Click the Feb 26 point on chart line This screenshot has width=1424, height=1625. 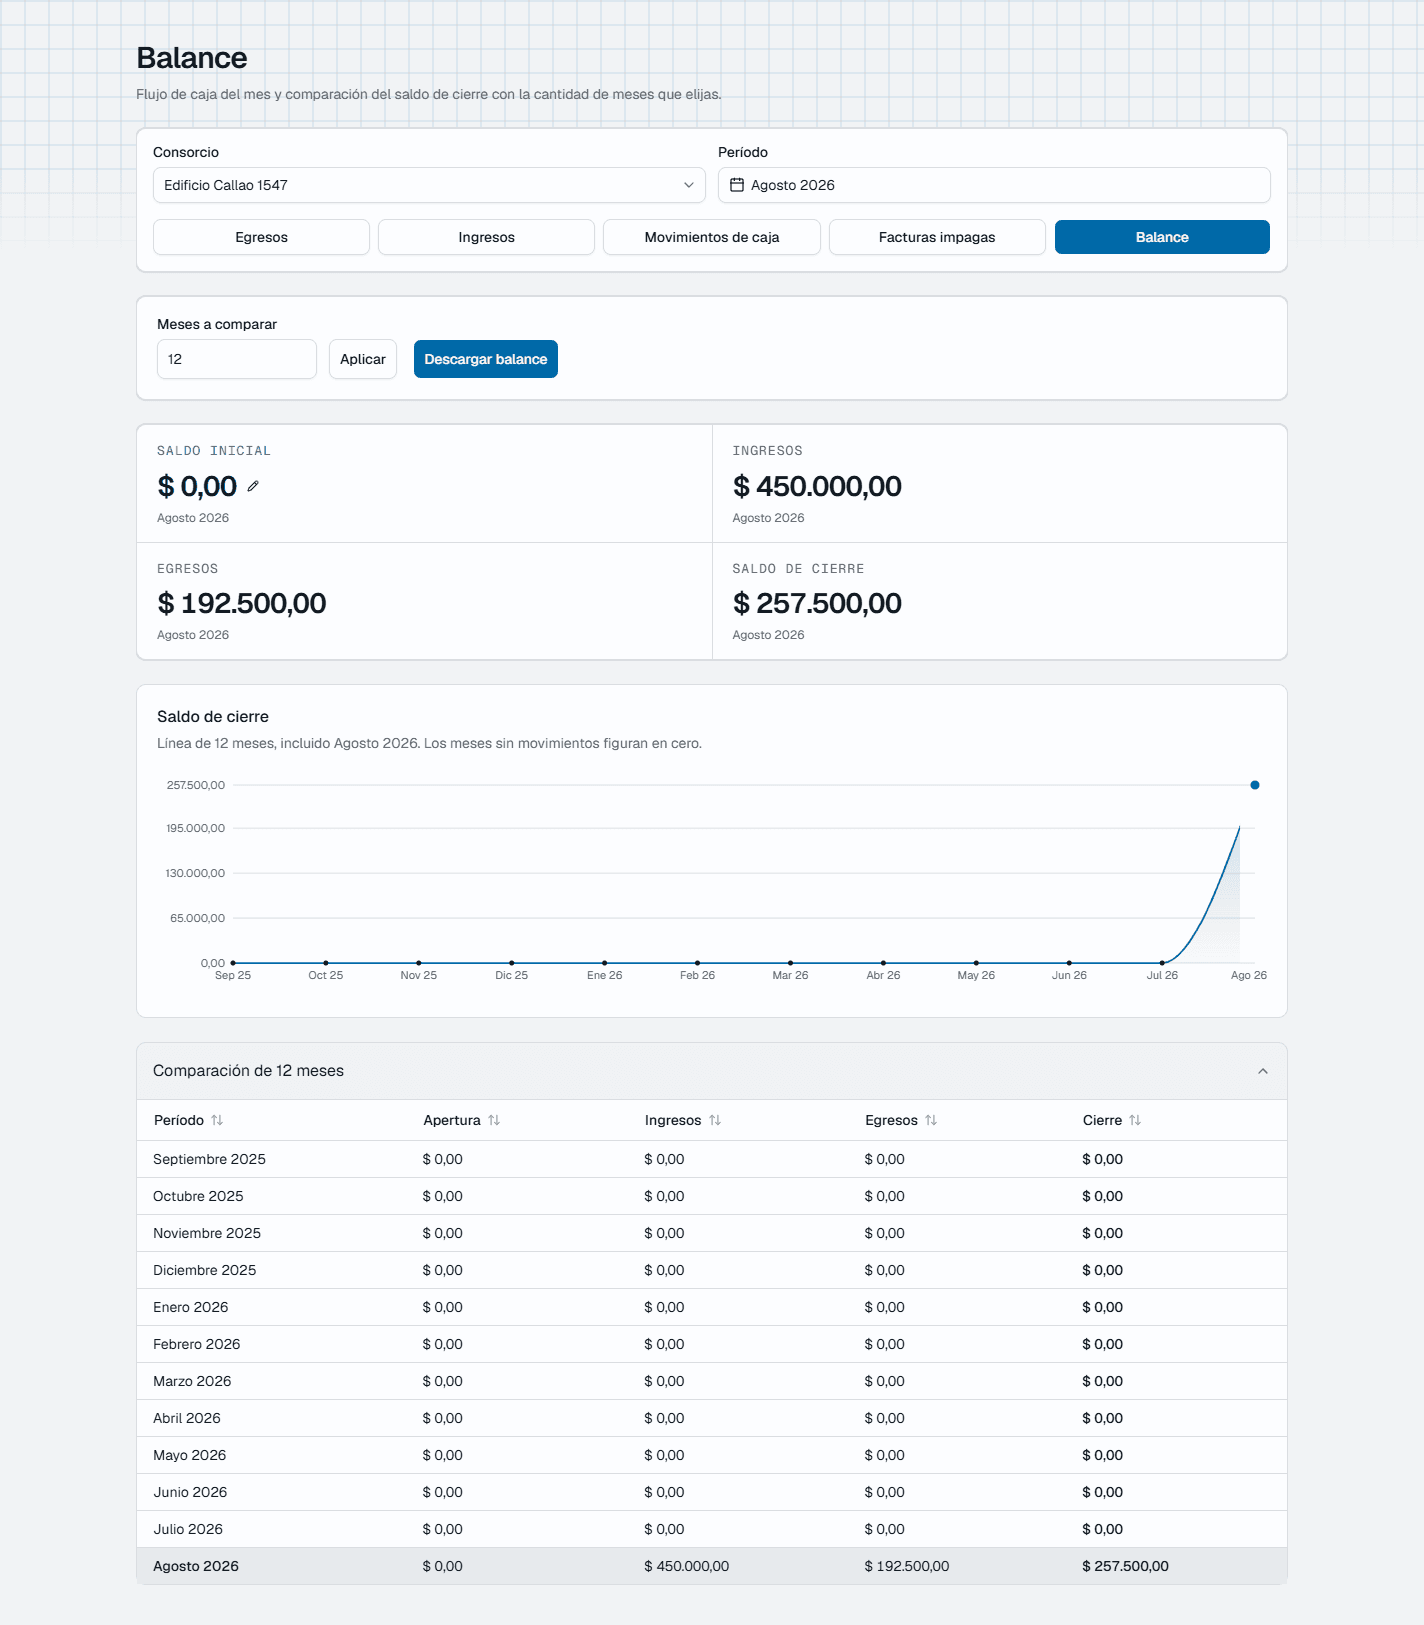(698, 963)
